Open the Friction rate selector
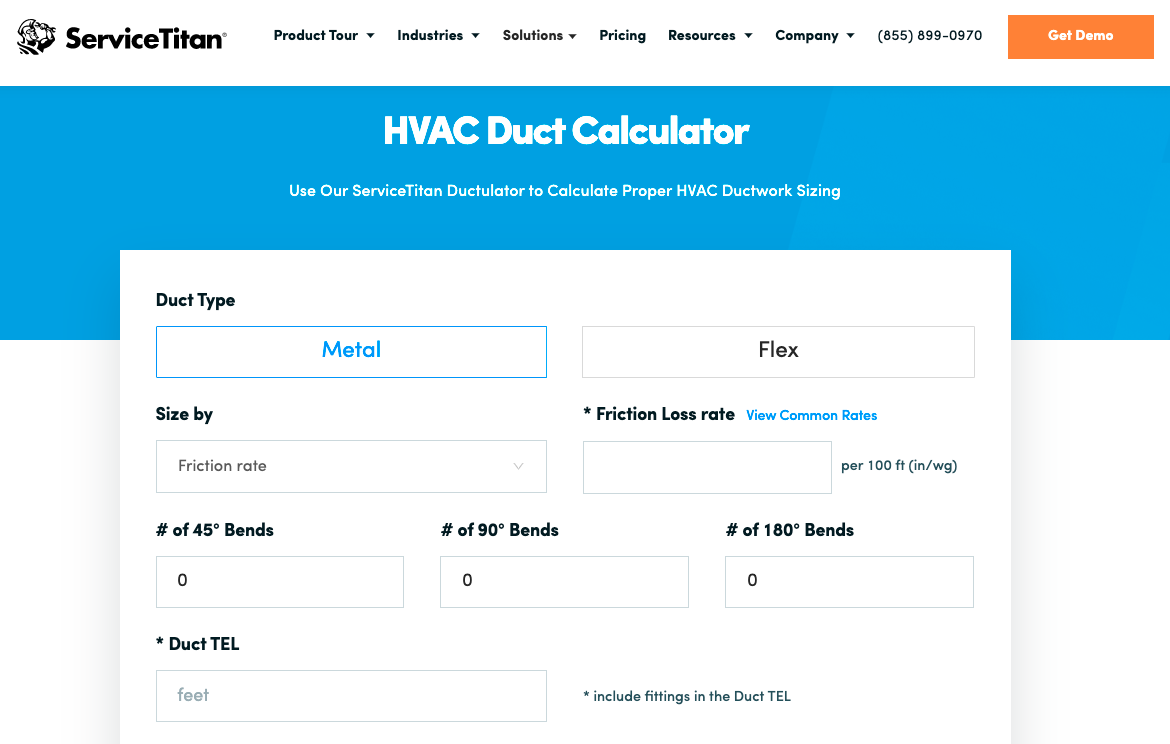The width and height of the screenshot is (1170, 744). coord(351,466)
